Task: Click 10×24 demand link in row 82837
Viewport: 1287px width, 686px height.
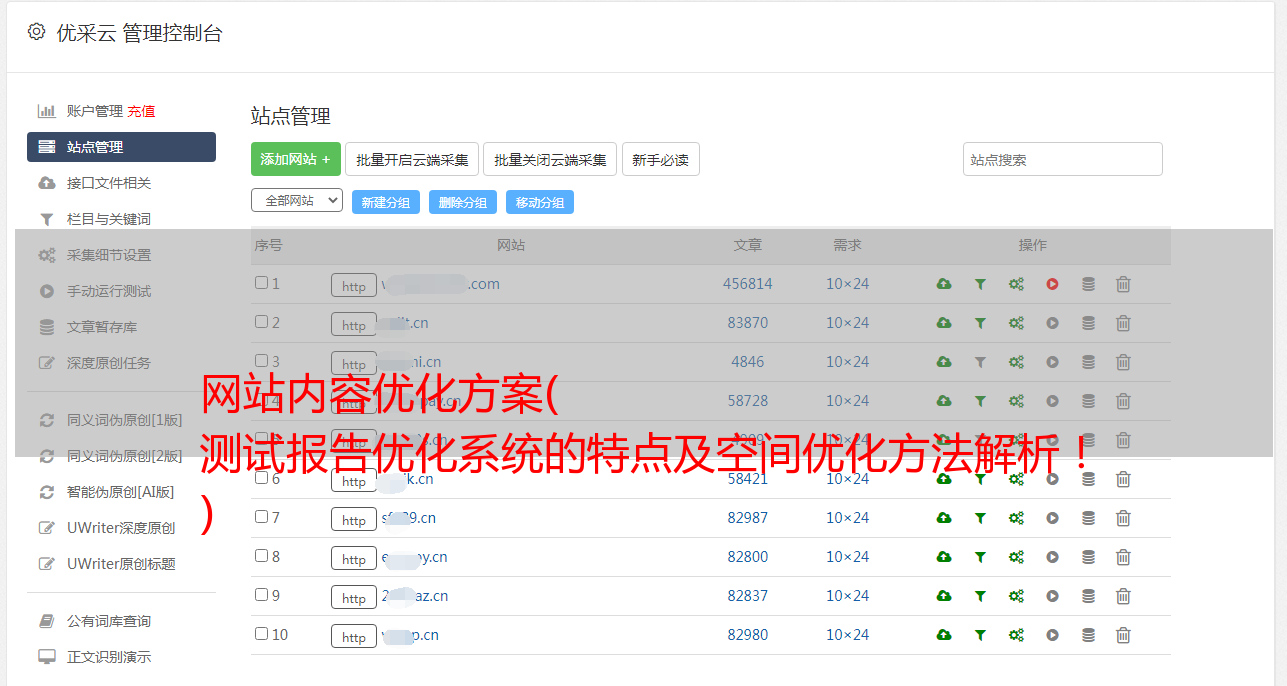Action: click(848, 596)
